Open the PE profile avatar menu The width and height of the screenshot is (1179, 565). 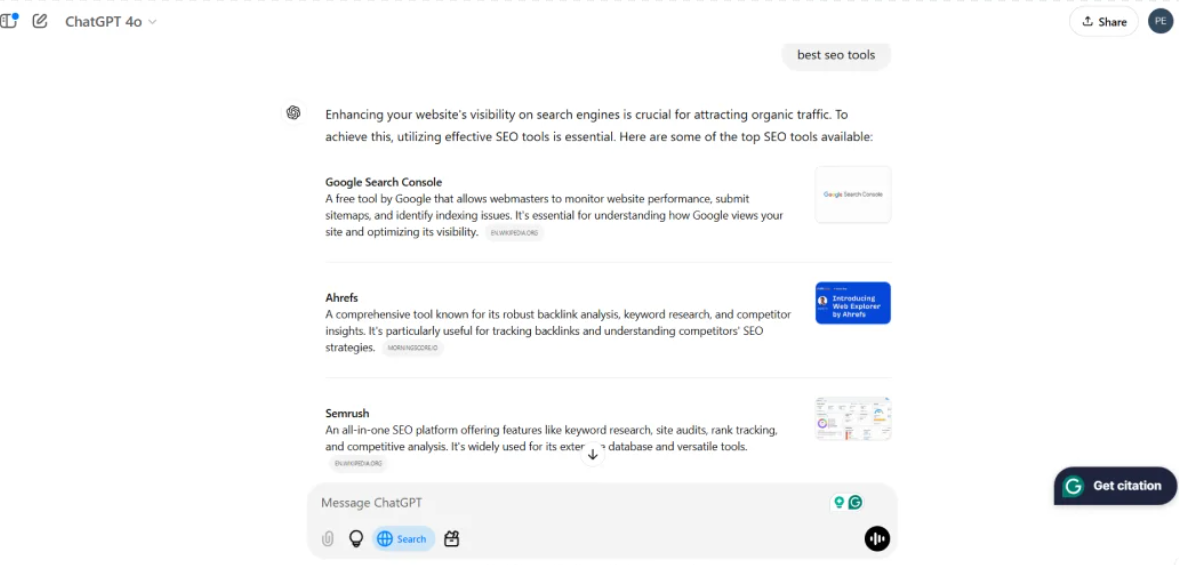coord(1160,21)
